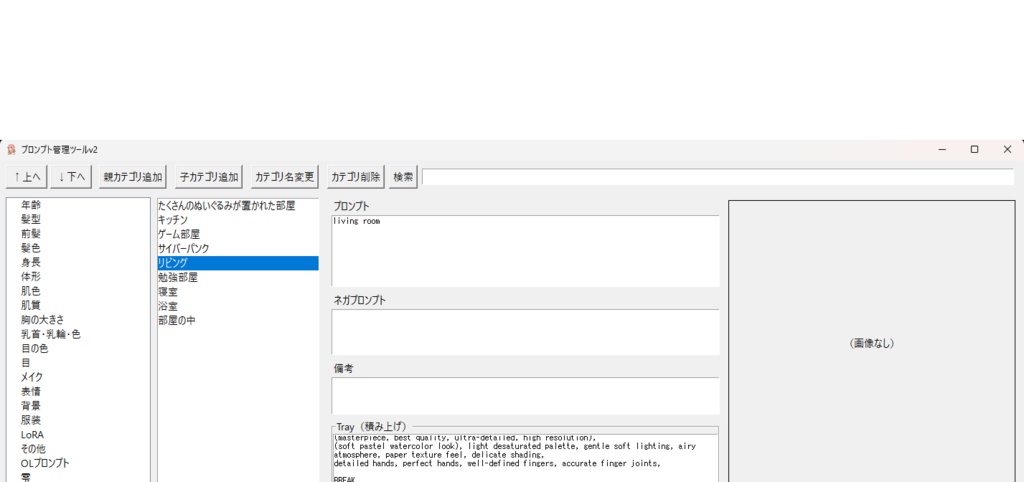Select サイバーパンク in the item list
This screenshot has height=482, width=1024.
[x=238, y=249]
